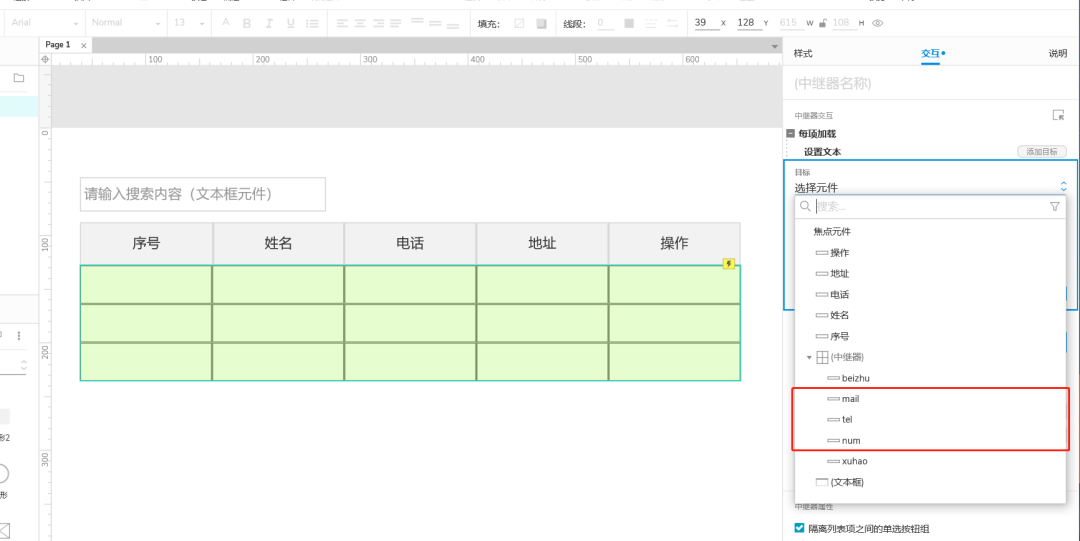This screenshot has height=541, width=1080.
Task: Open the font size 13 dropdown
Action: click(x=189, y=23)
